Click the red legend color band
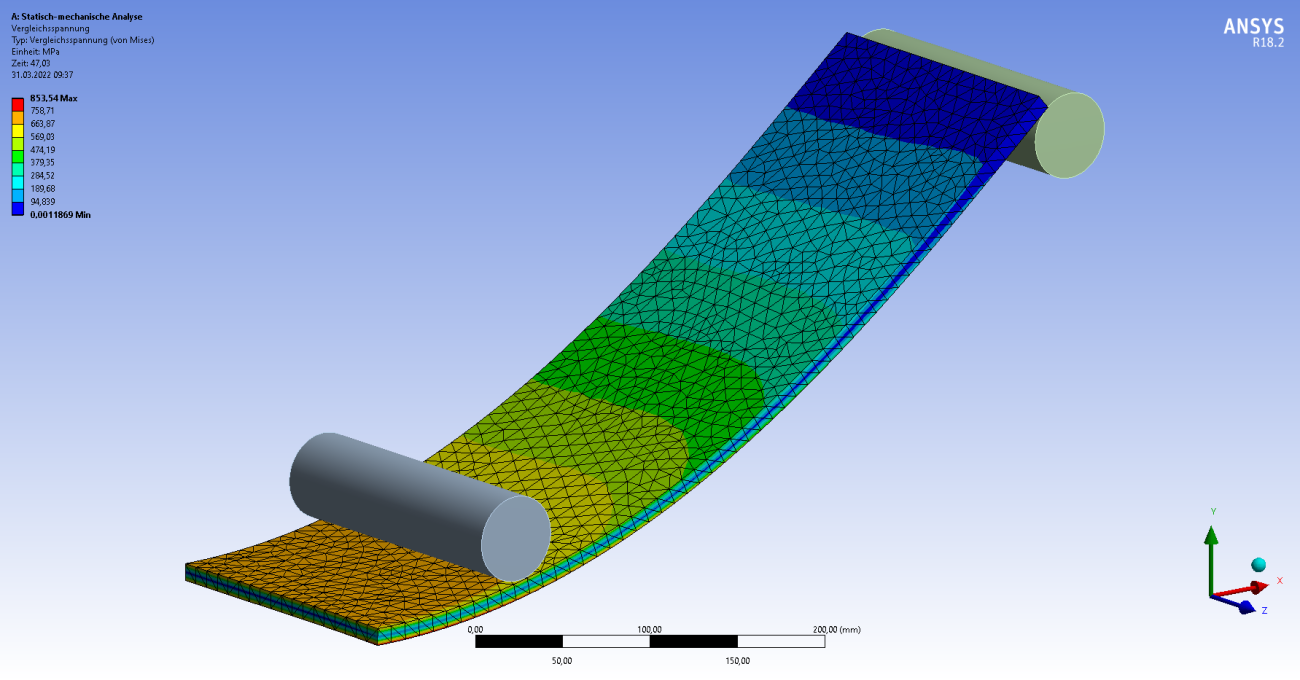This screenshot has width=1300, height=680. tap(17, 104)
